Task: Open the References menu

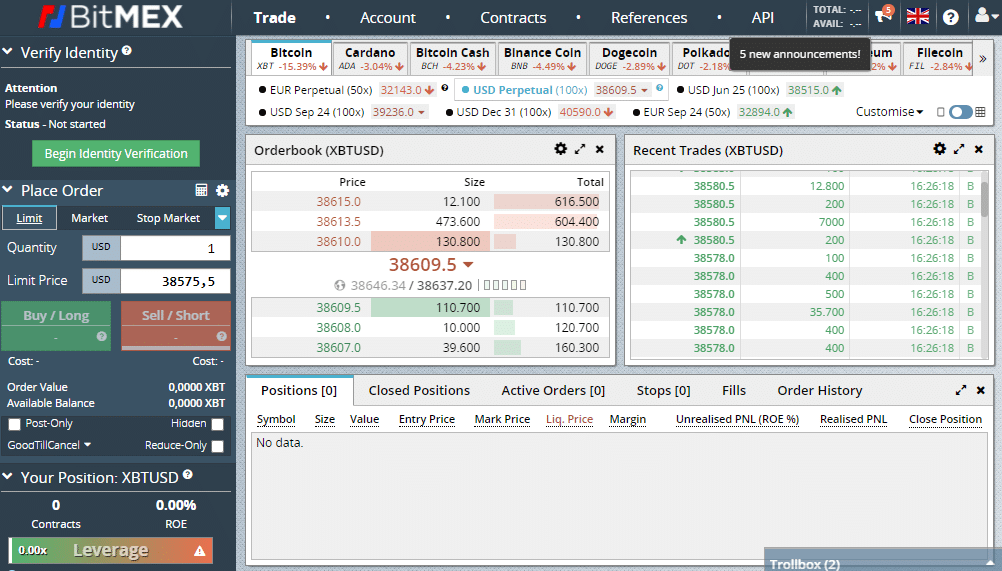Action: point(649,18)
